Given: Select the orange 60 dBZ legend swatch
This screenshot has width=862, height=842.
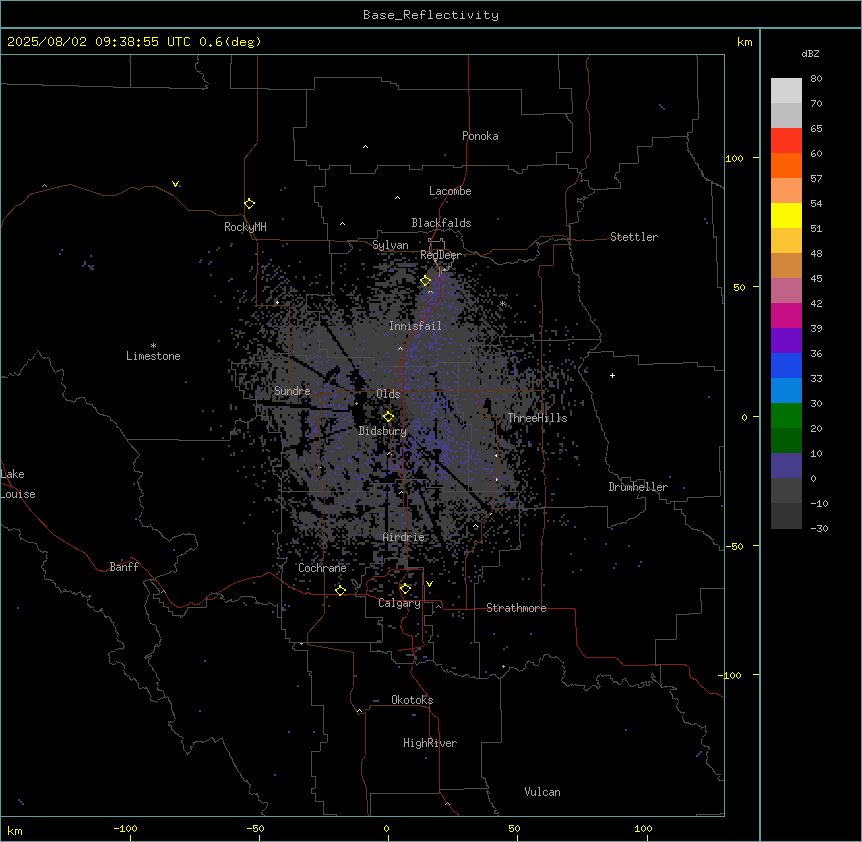Looking at the screenshot, I should pos(786,165).
